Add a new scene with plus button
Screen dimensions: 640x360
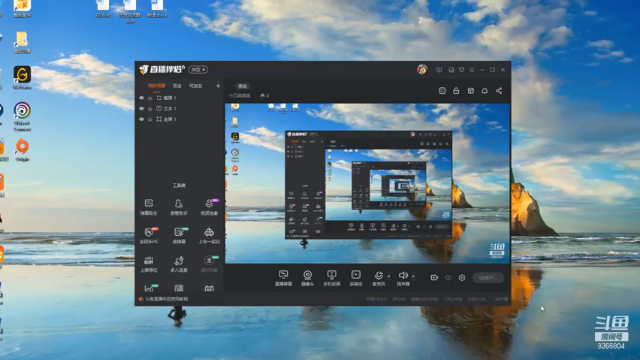(x=218, y=86)
